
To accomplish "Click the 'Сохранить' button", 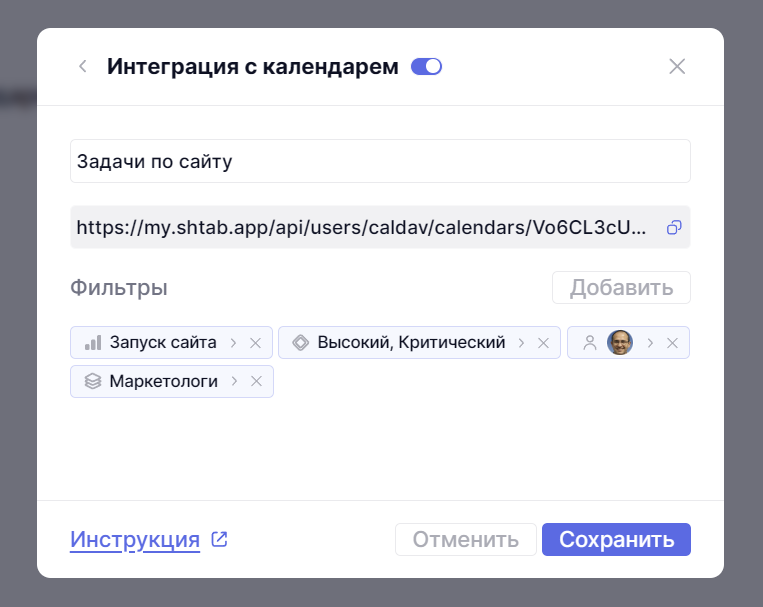I will pyautogui.click(x=616, y=540).
